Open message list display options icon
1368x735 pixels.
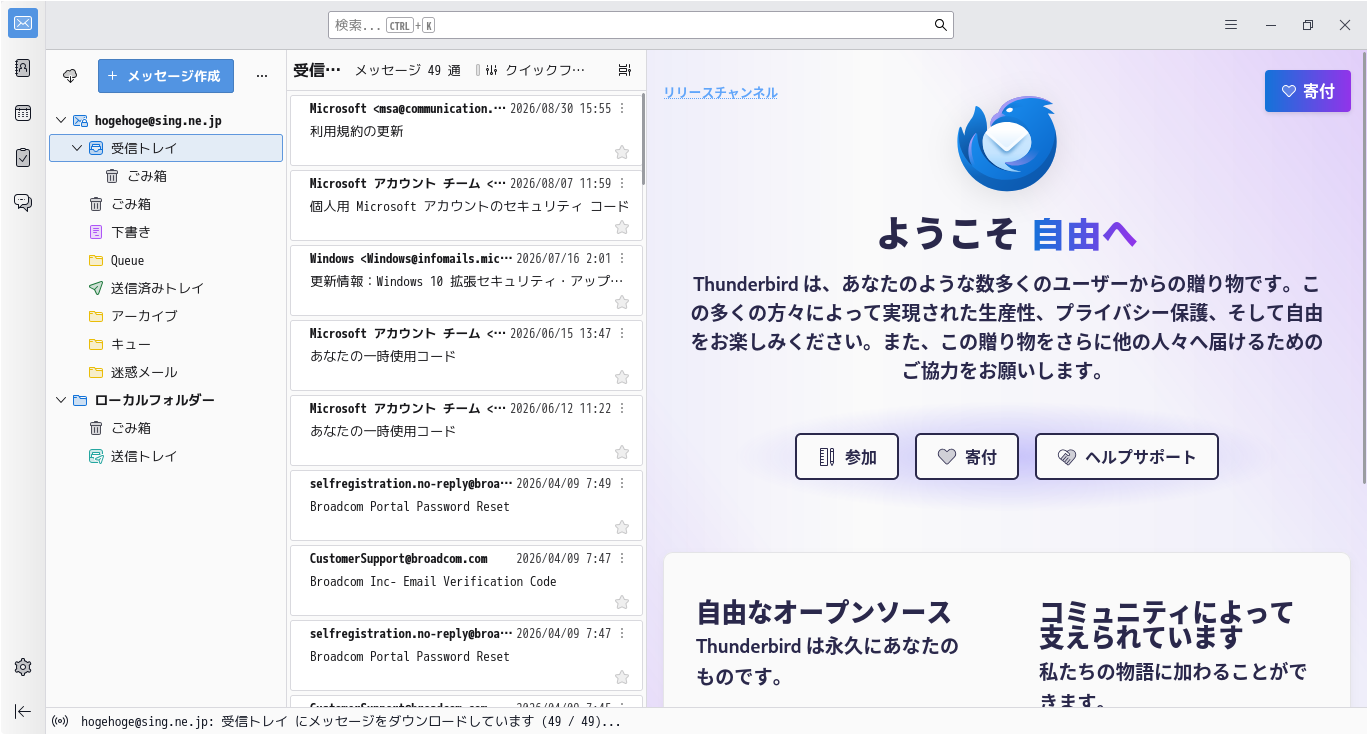[625, 70]
